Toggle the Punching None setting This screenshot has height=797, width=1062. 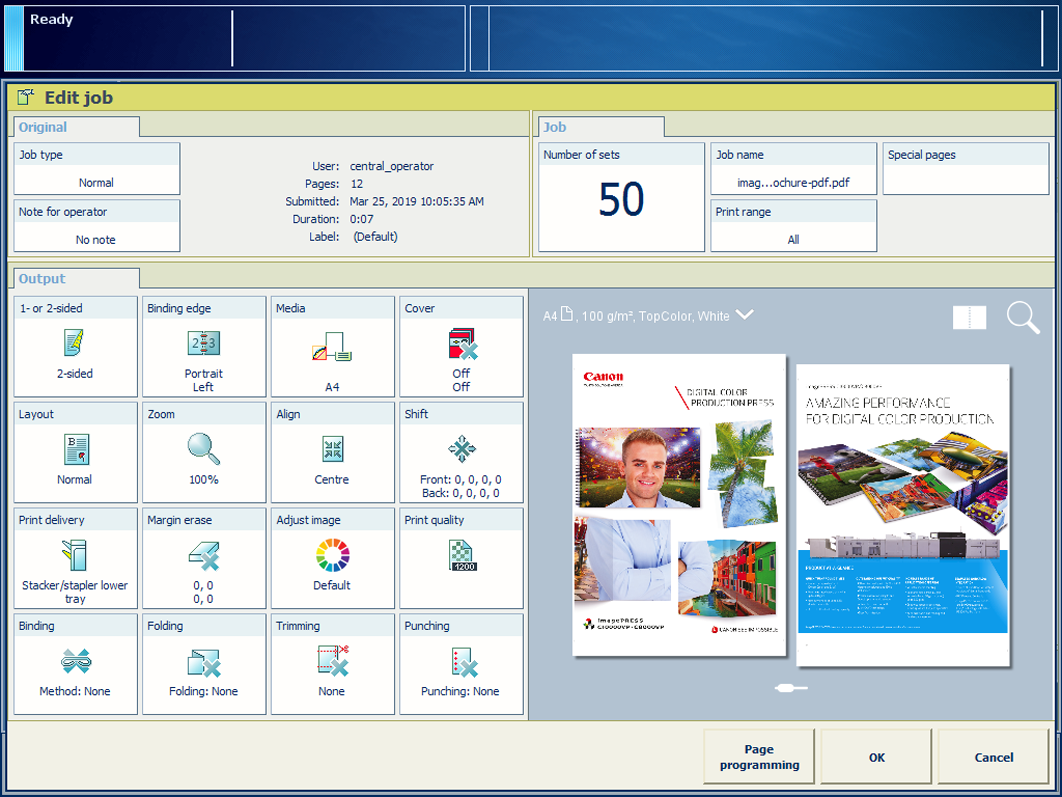(x=461, y=663)
